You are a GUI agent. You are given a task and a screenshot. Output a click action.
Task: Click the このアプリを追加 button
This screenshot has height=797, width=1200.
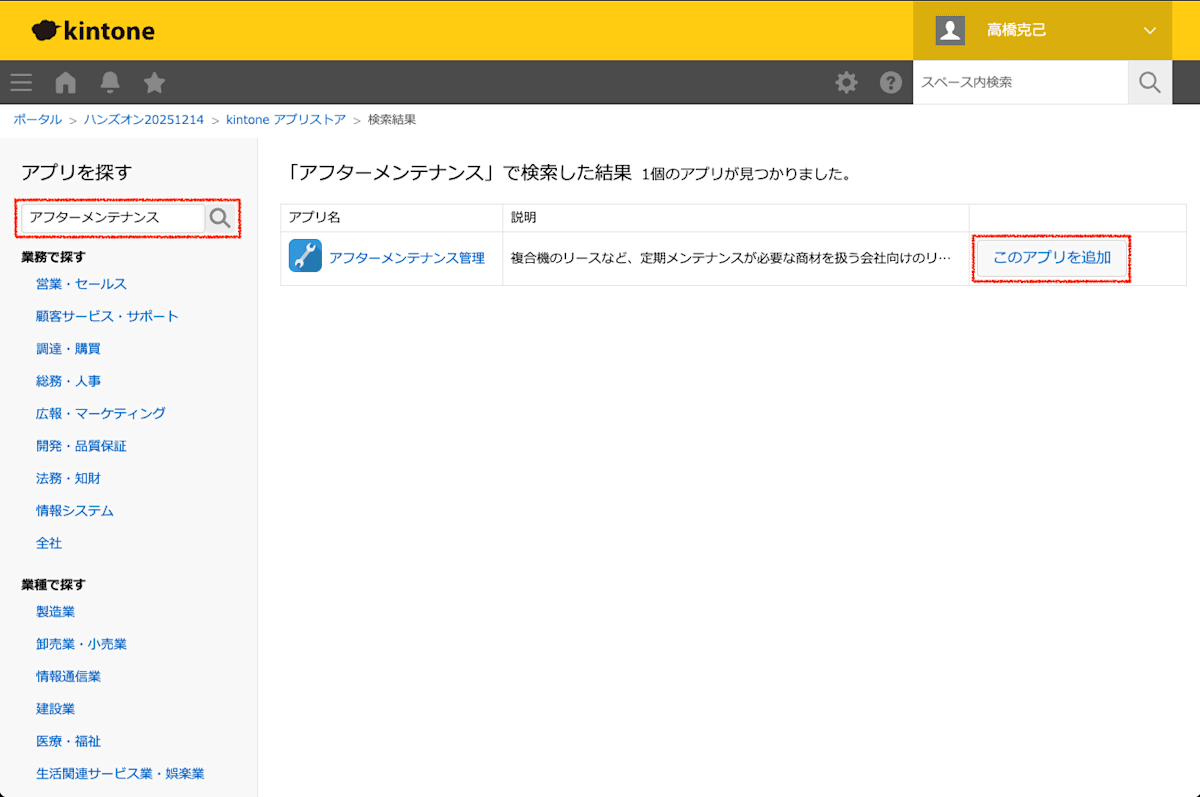[1050, 258]
